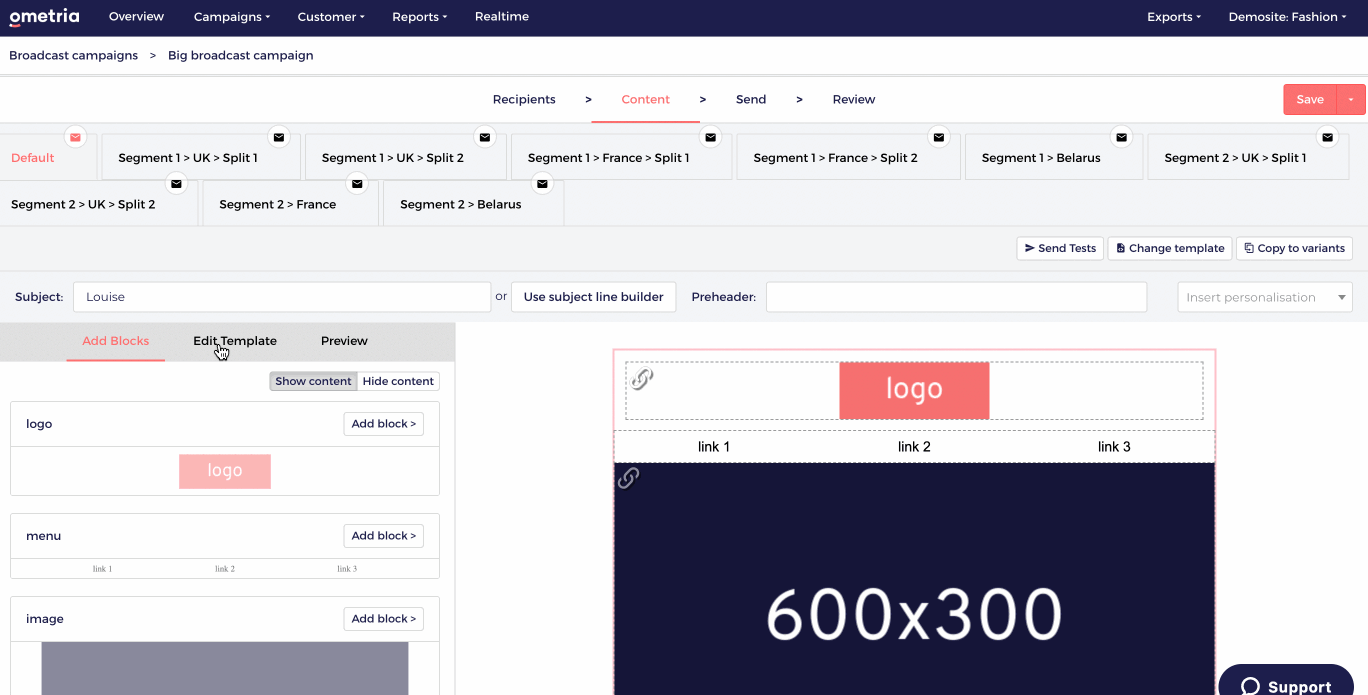Switch to the Add Blocks tab
The image size is (1368, 695).
[116, 341]
